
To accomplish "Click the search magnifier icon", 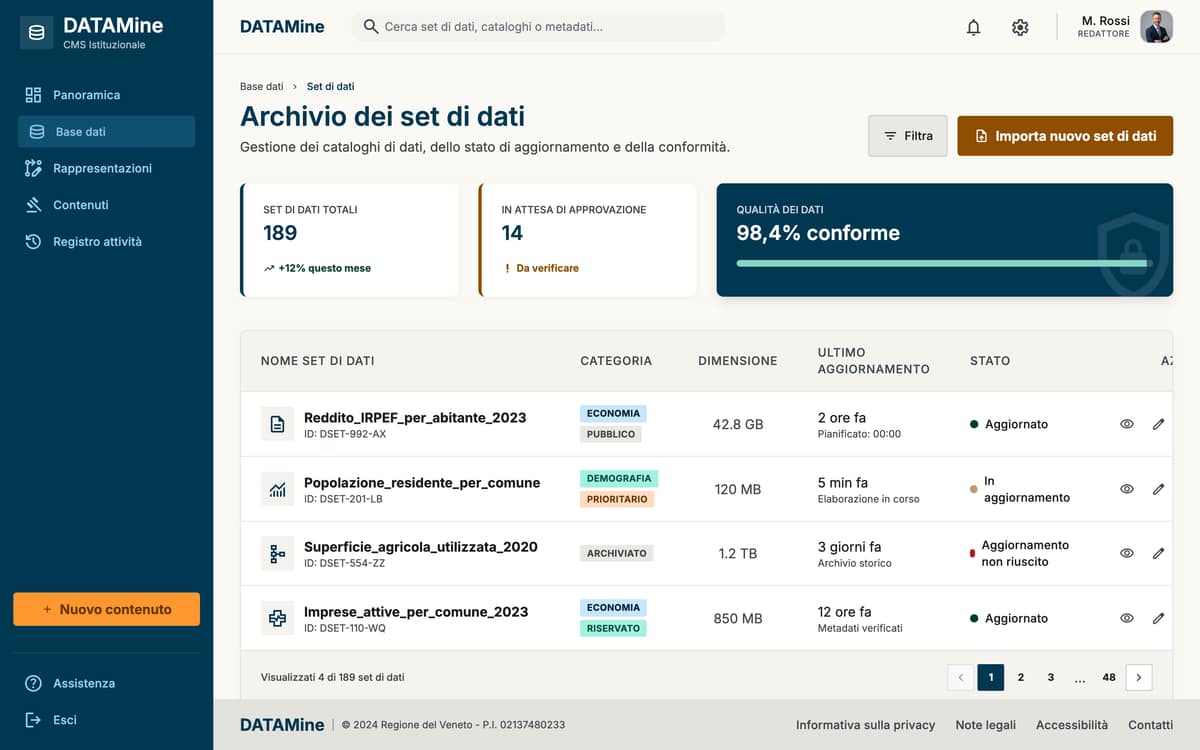I will pos(371,27).
